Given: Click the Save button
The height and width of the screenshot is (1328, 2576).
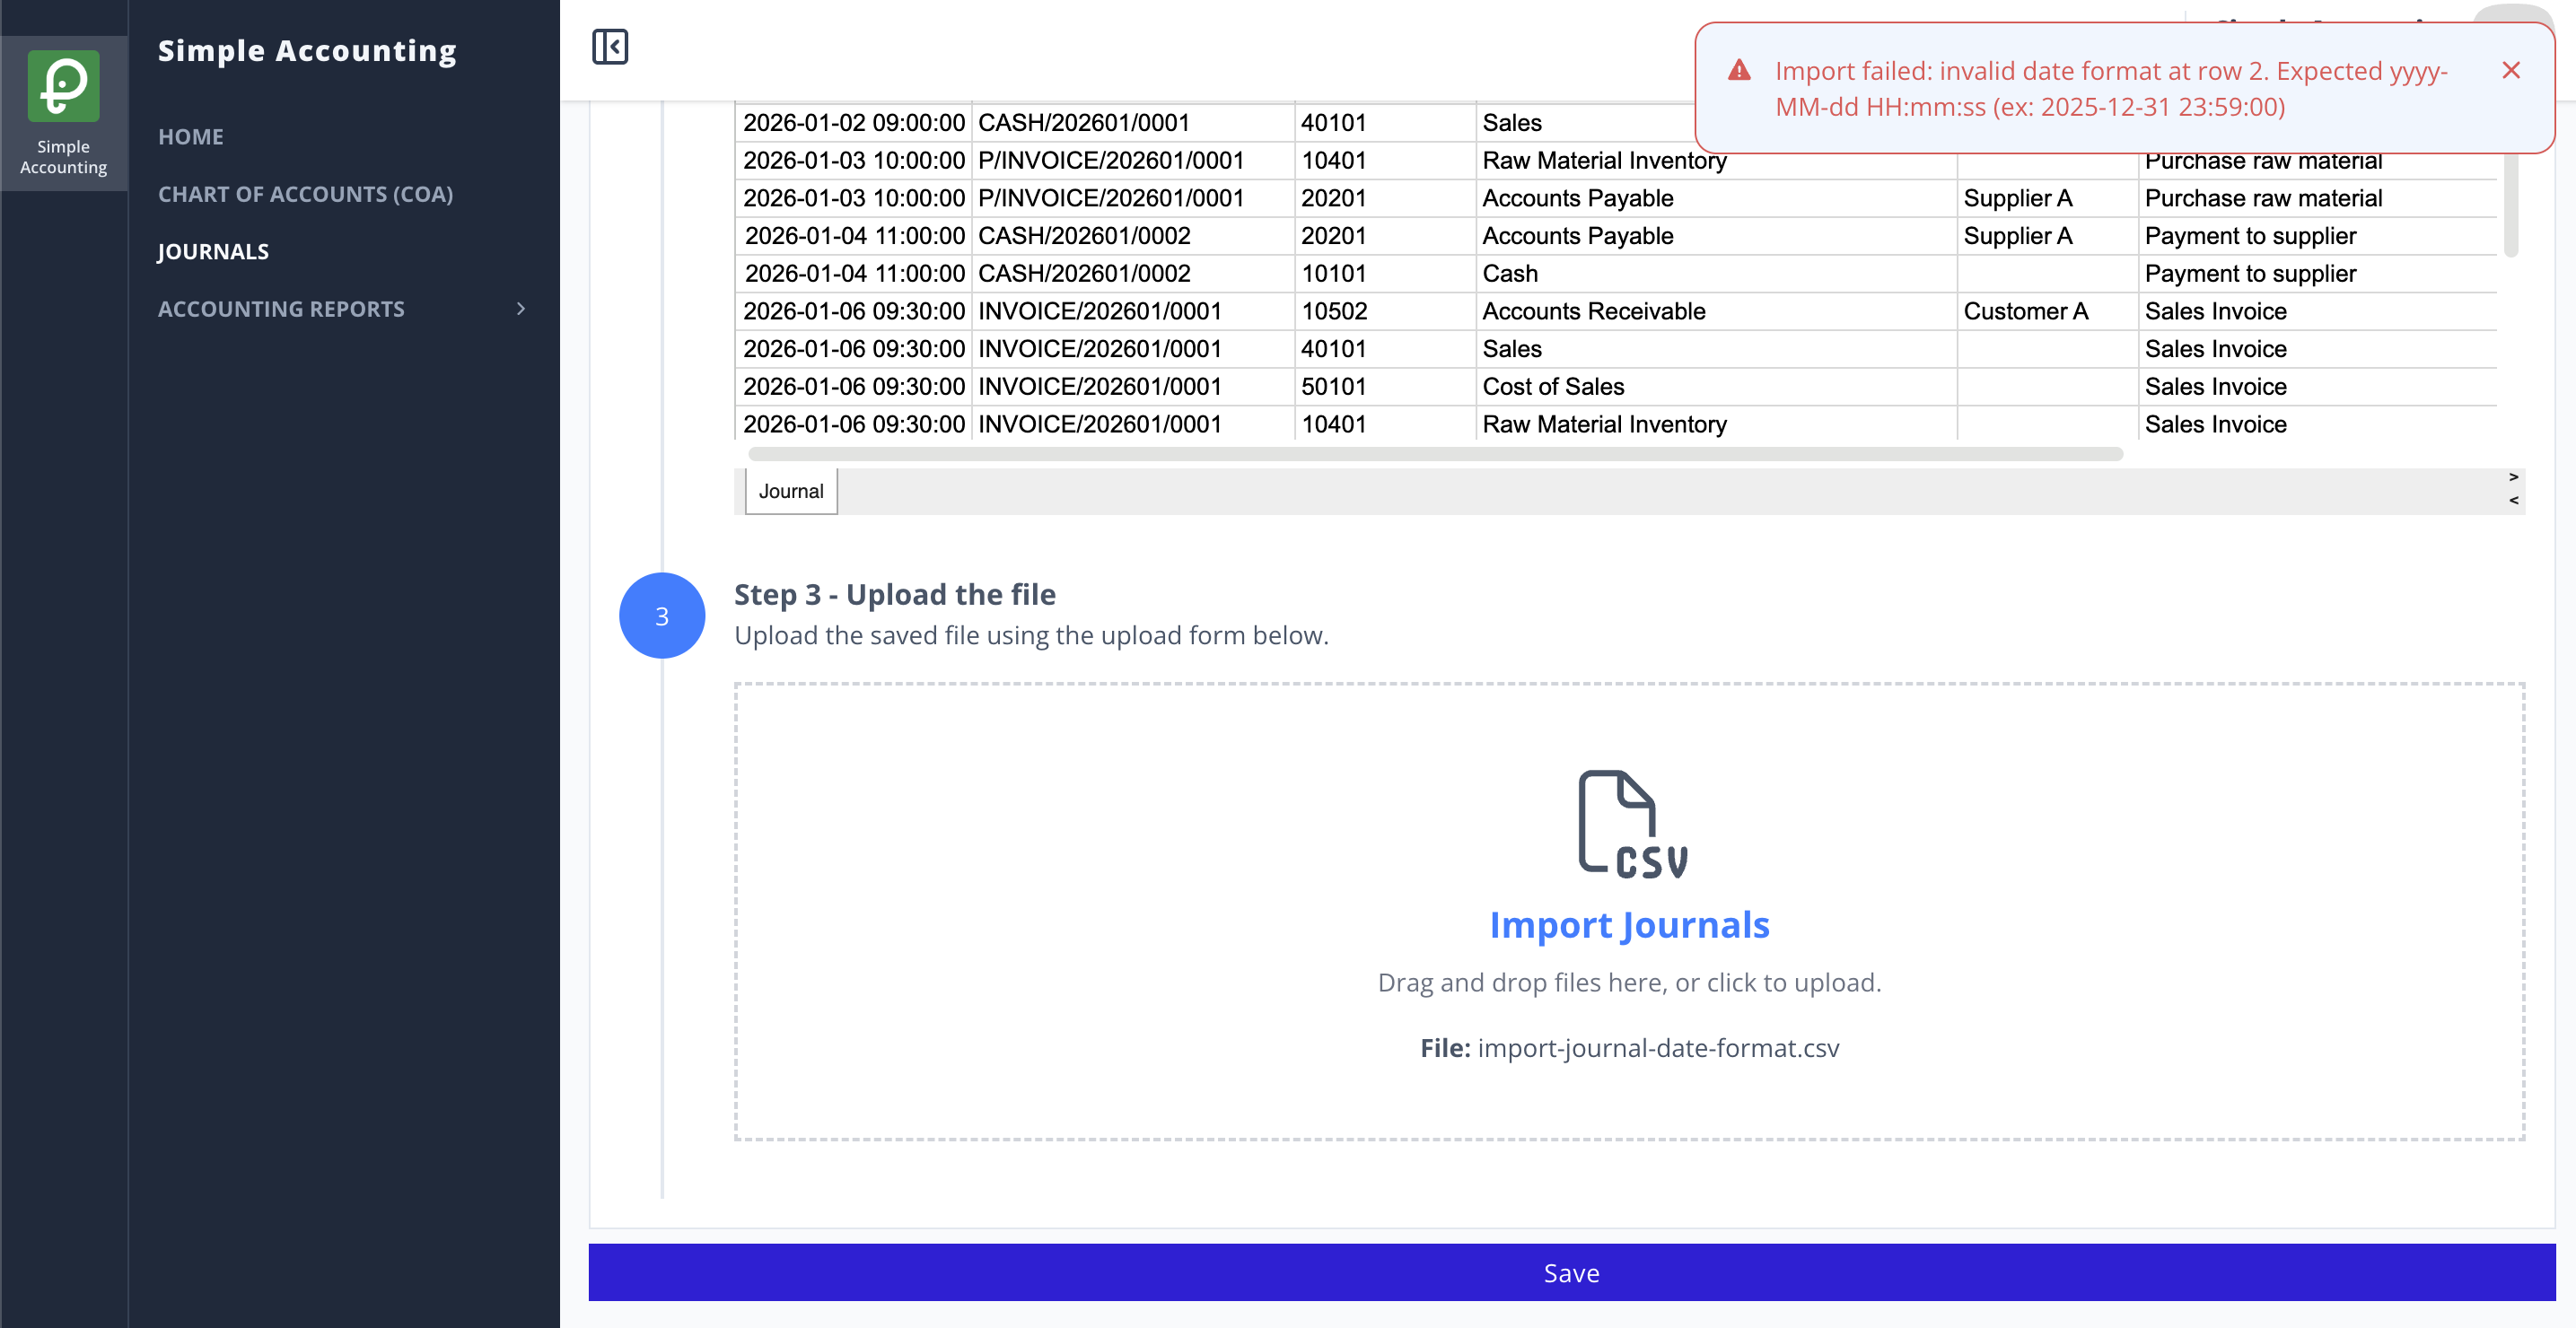Looking at the screenshot, I should click(1571, 1272).
